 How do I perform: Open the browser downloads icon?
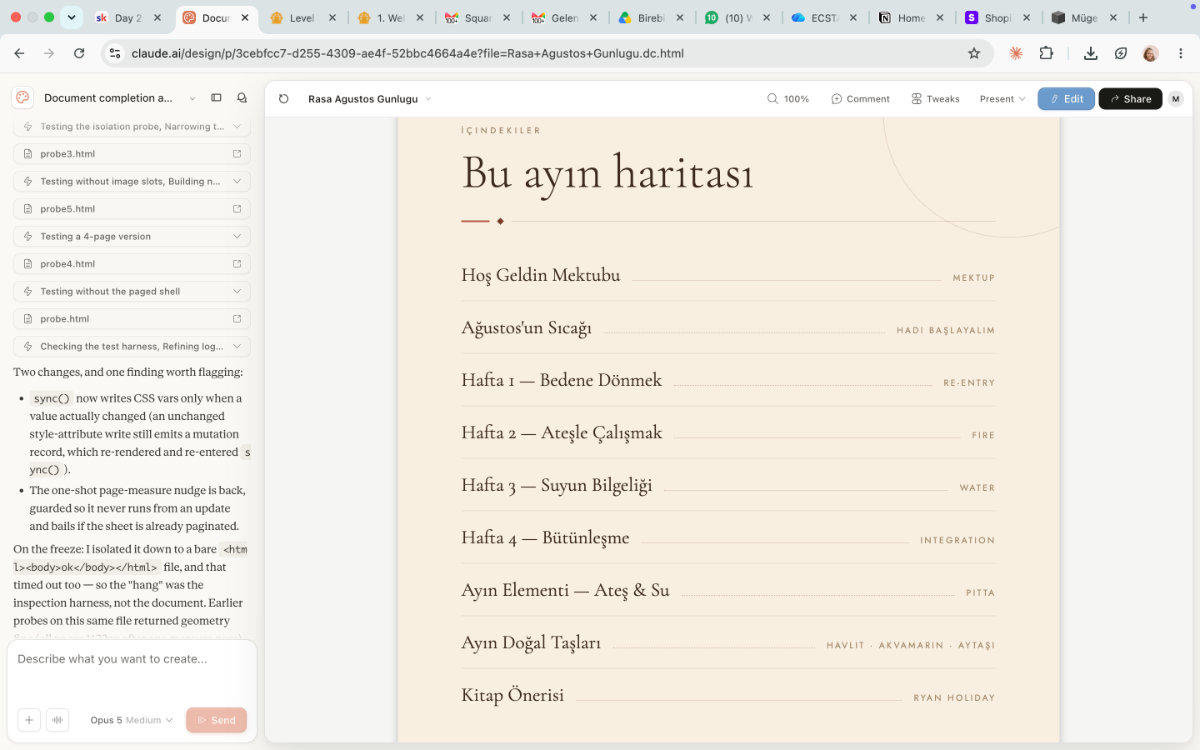coord(1091,53)
